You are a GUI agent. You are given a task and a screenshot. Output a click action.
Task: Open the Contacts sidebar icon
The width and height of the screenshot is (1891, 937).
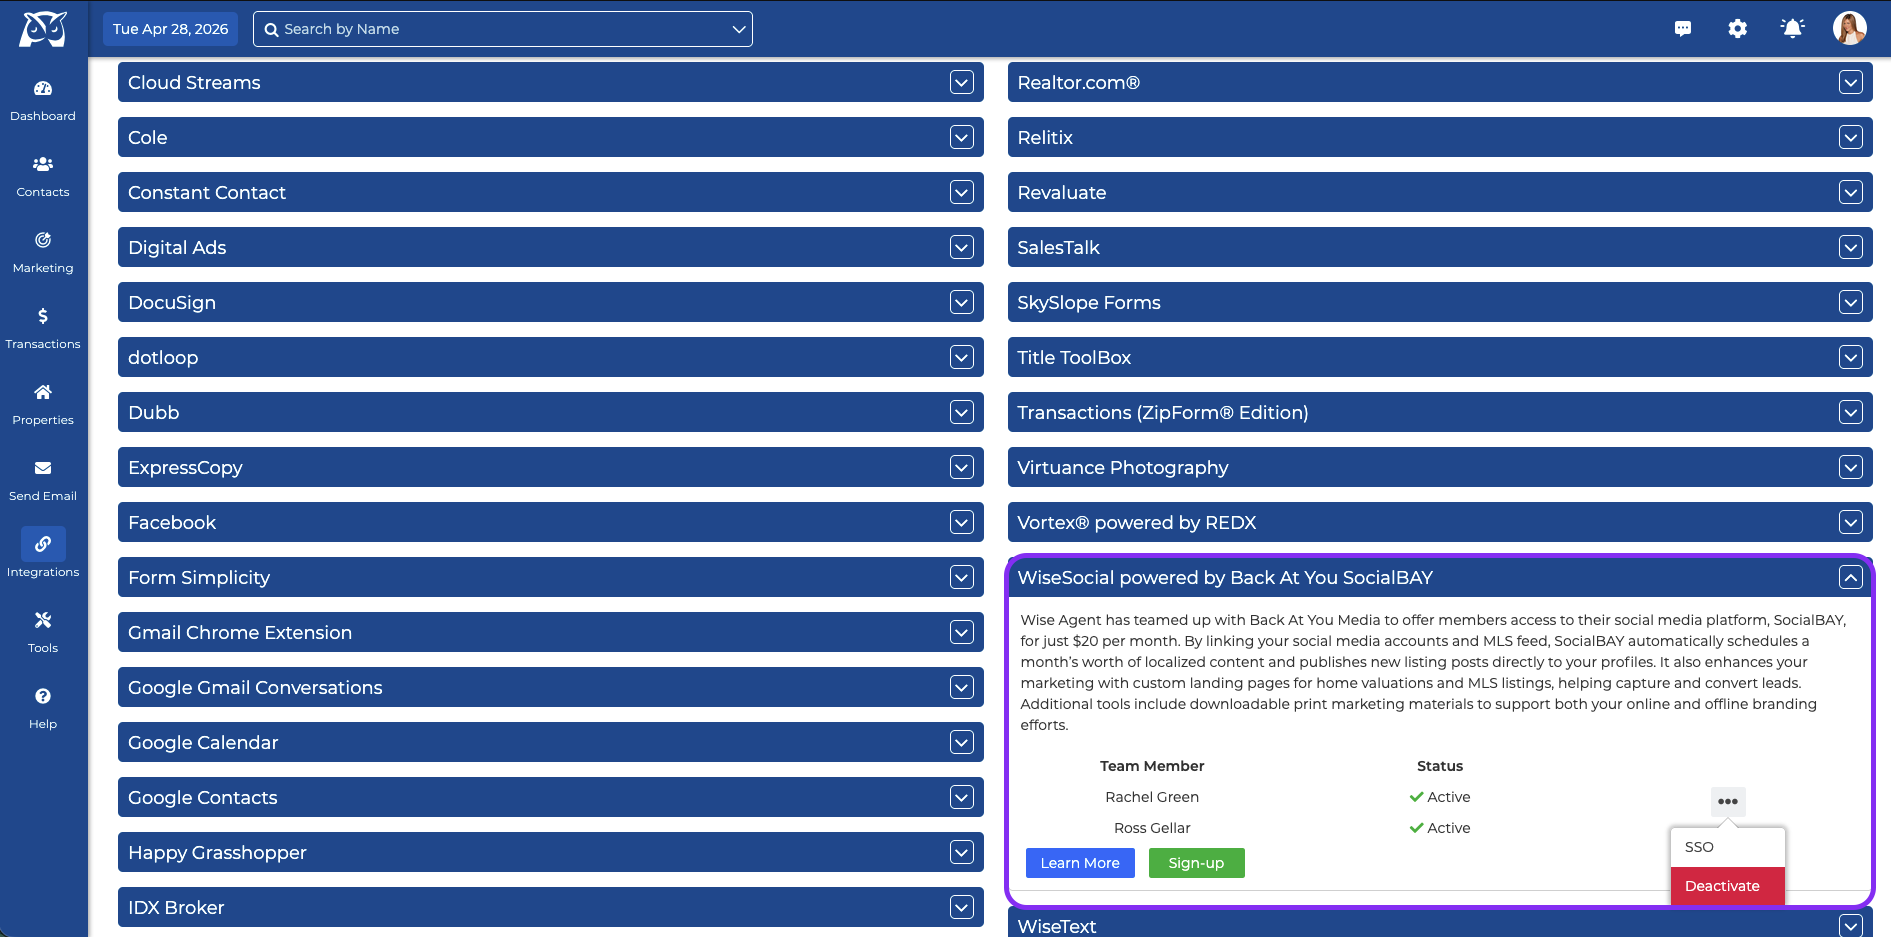point(43,164)
